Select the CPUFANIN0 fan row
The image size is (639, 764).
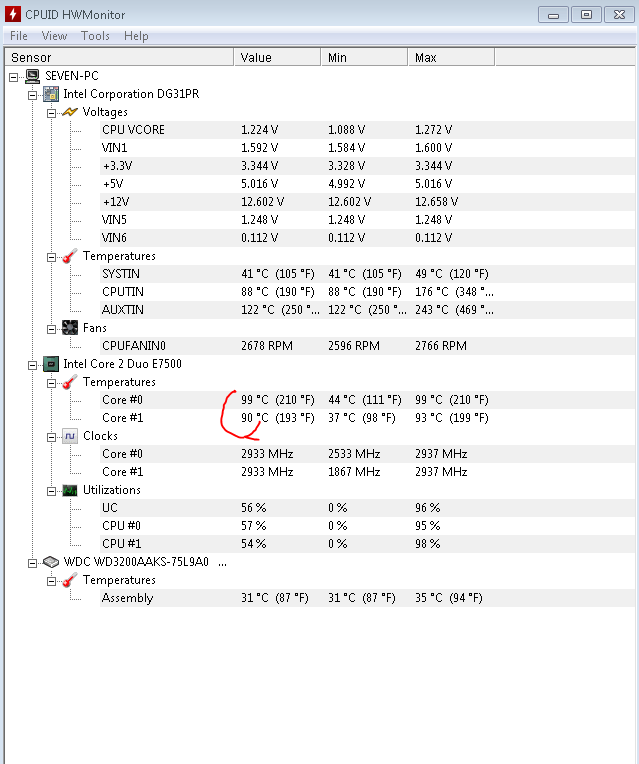tap(368, 346)
